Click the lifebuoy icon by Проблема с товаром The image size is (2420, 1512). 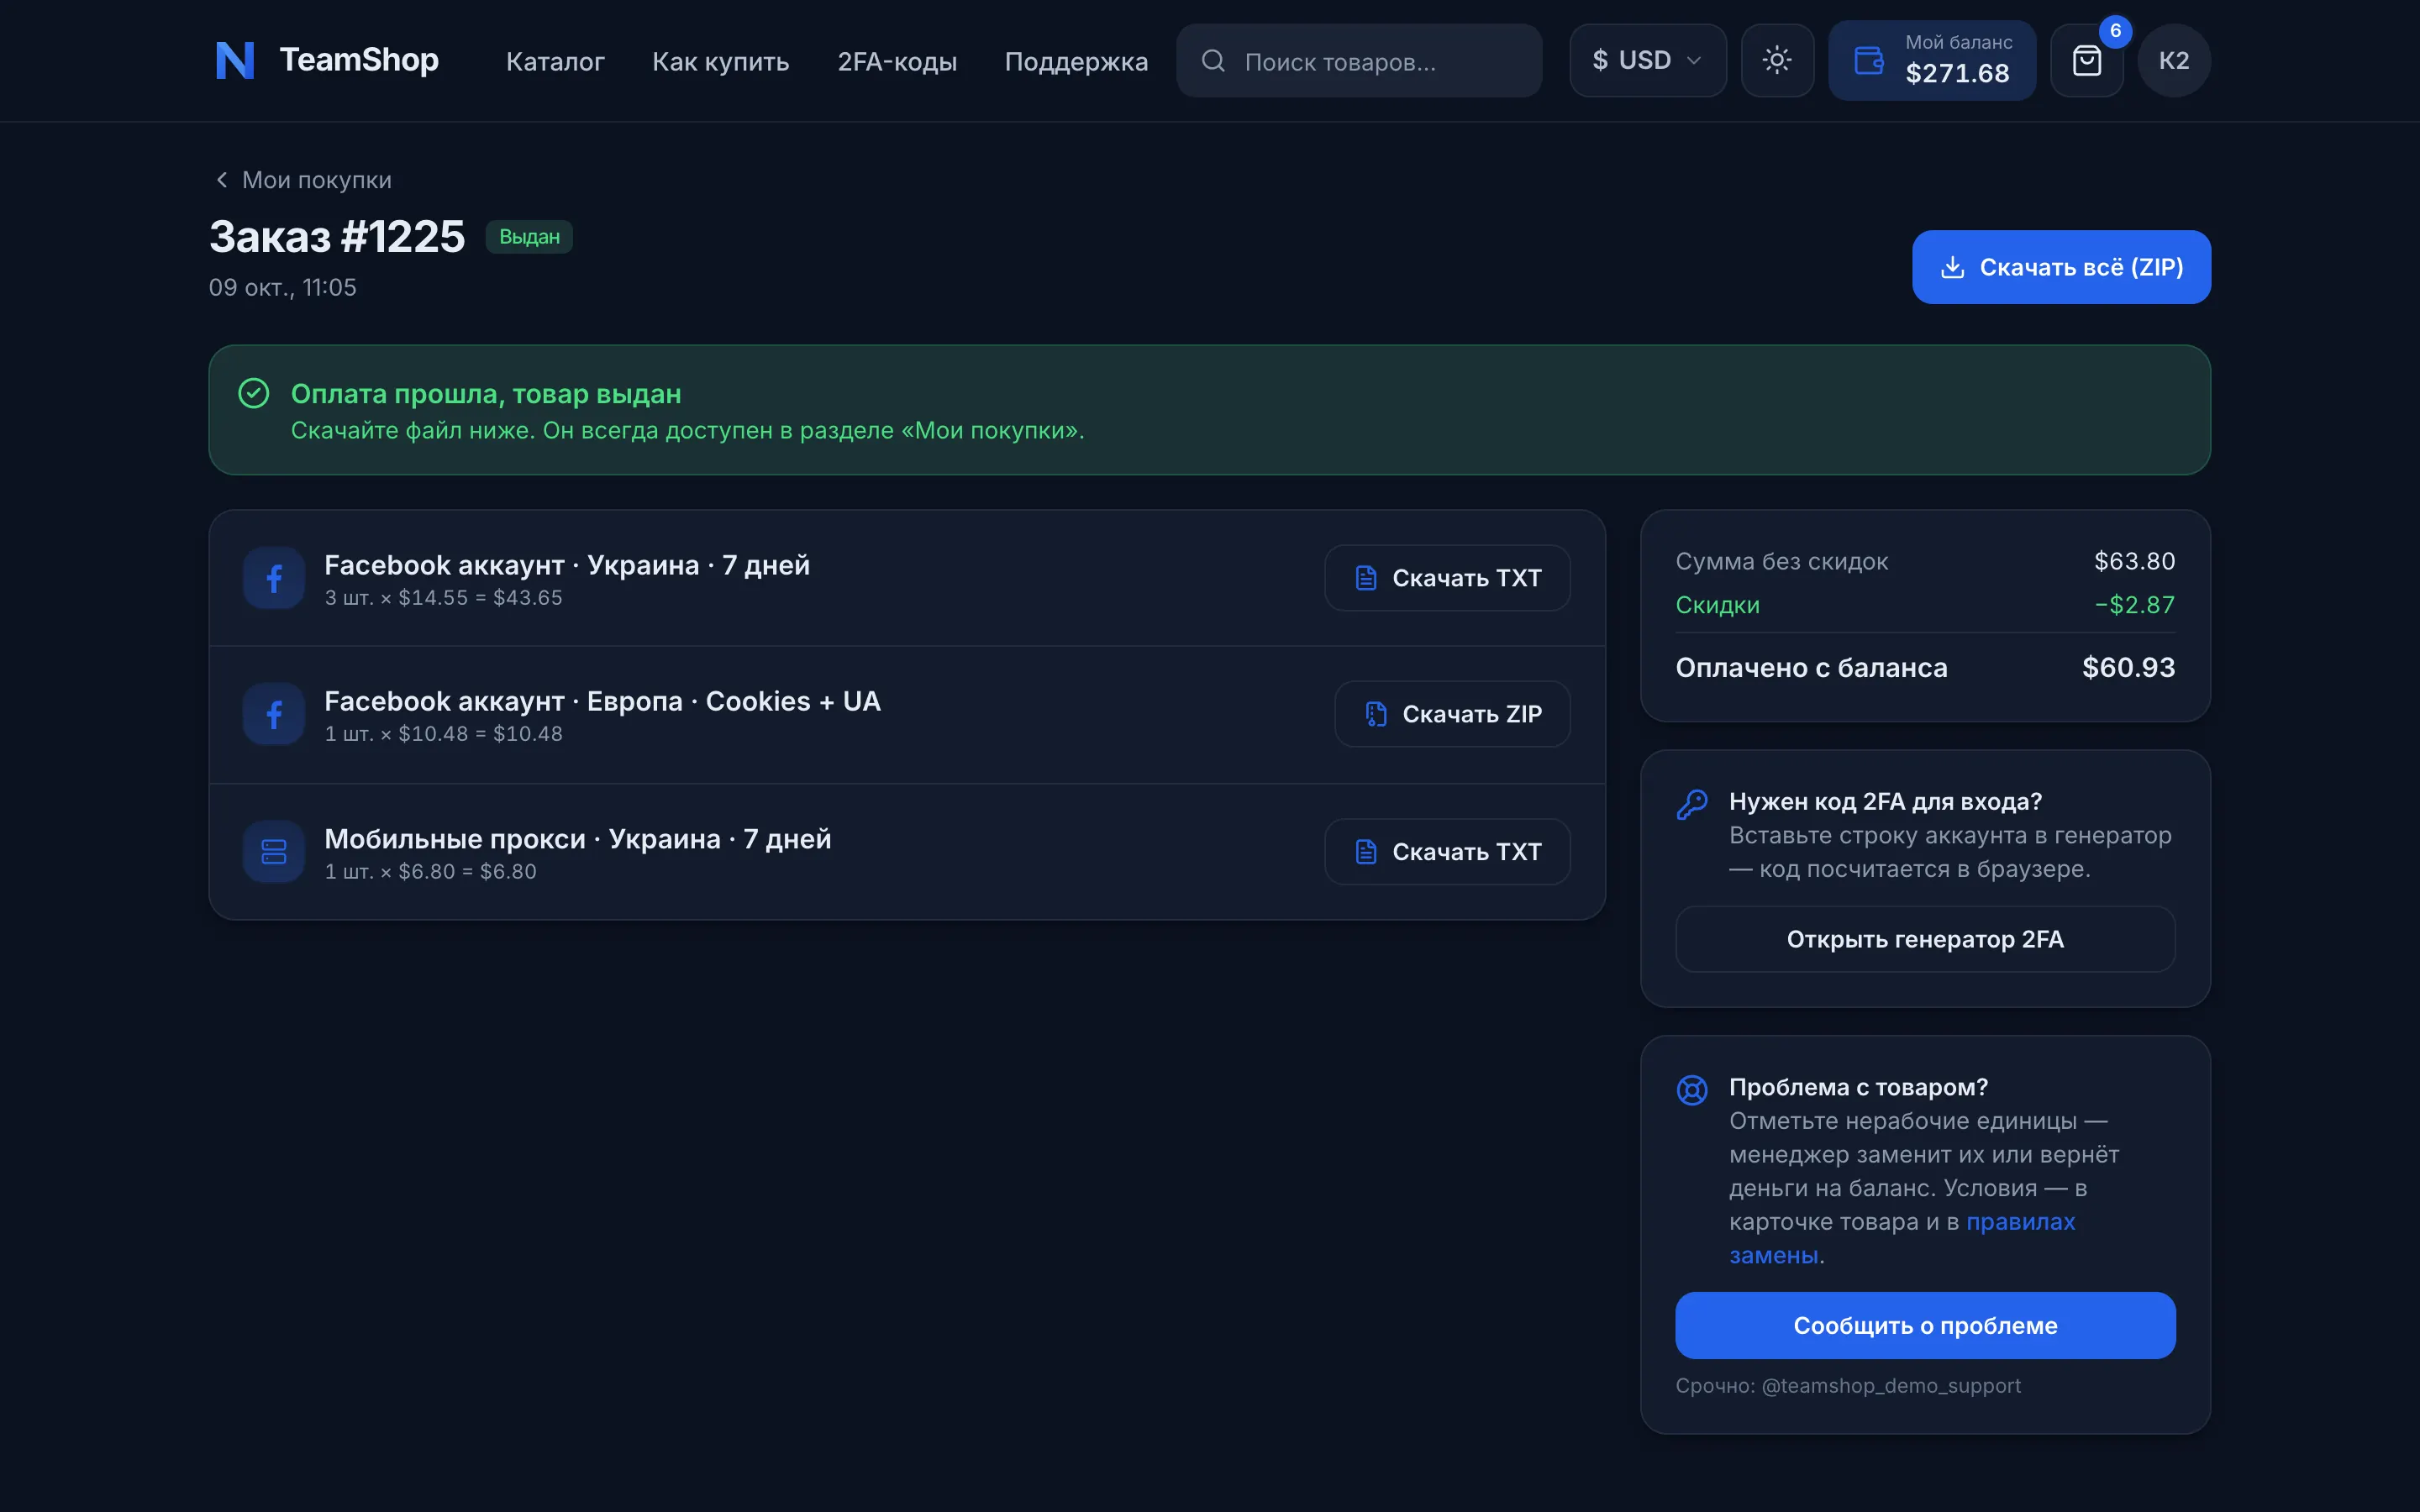tap(1692, 1090)
